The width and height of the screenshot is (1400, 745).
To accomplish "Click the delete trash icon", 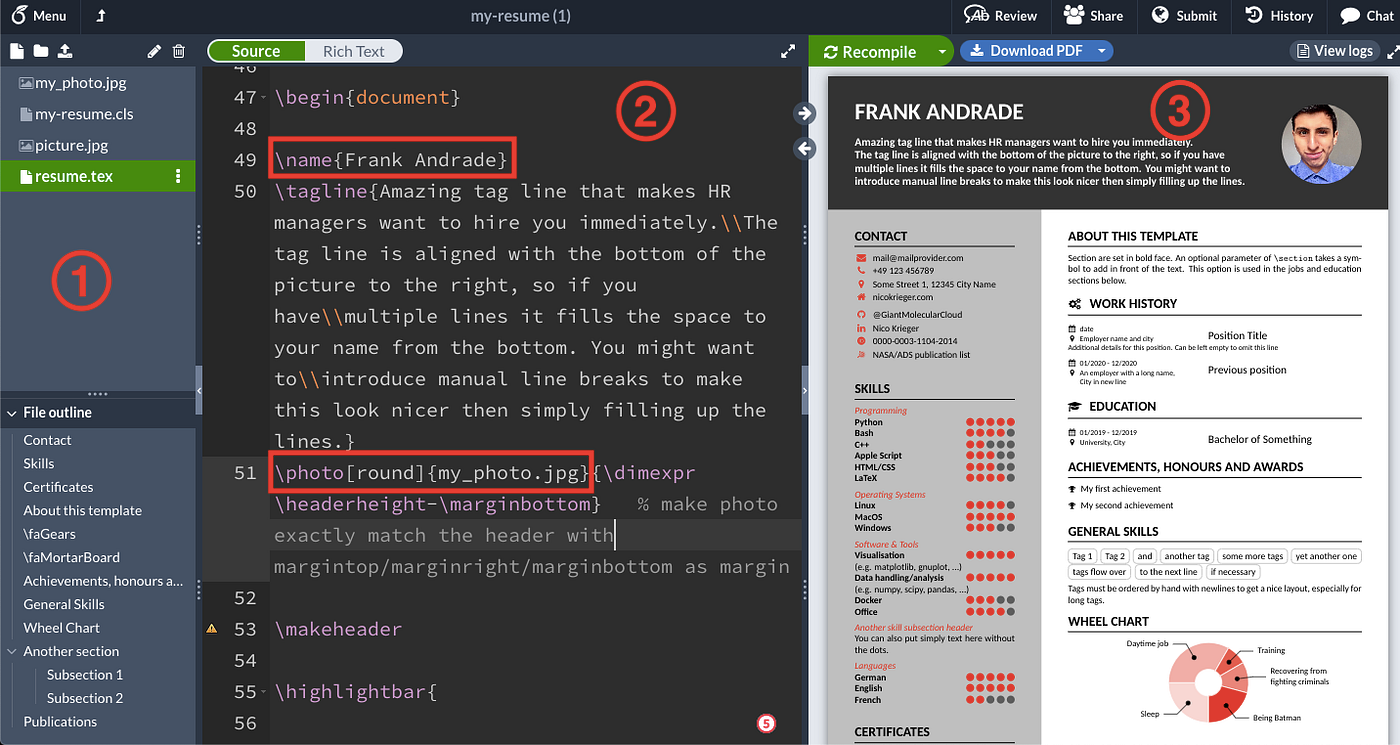I will [178, 51].
